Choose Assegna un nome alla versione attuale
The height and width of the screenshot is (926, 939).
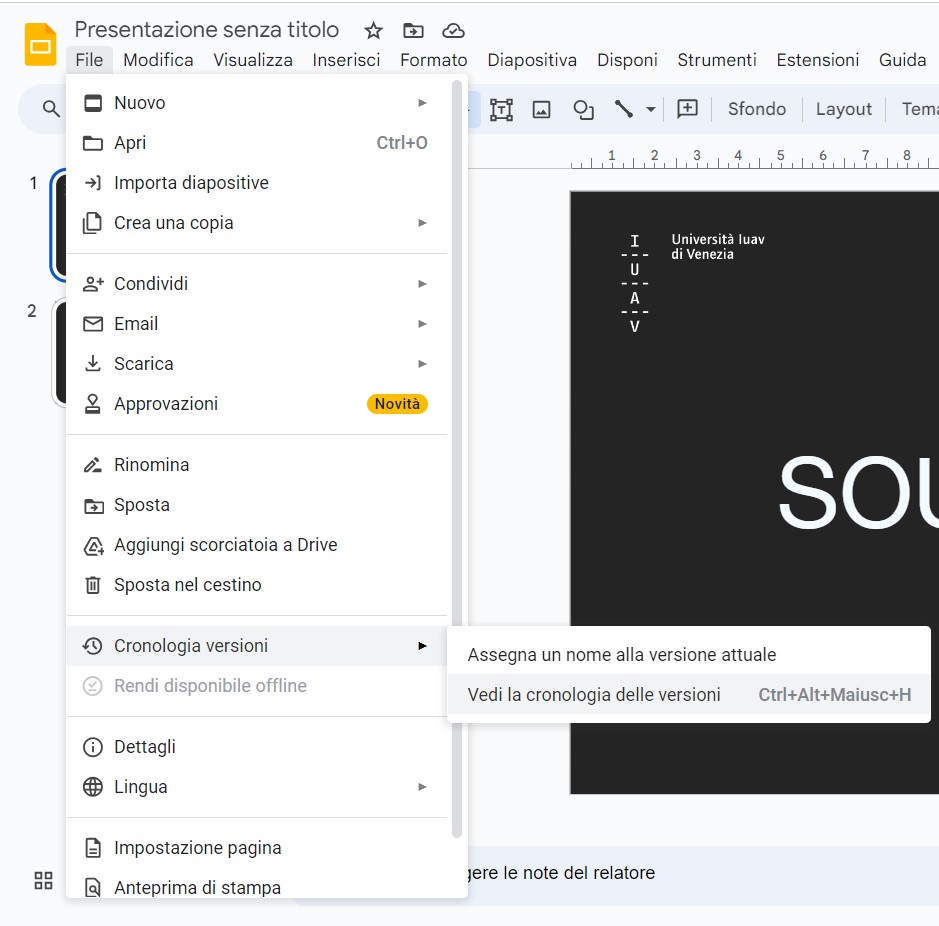coord(622,655)
